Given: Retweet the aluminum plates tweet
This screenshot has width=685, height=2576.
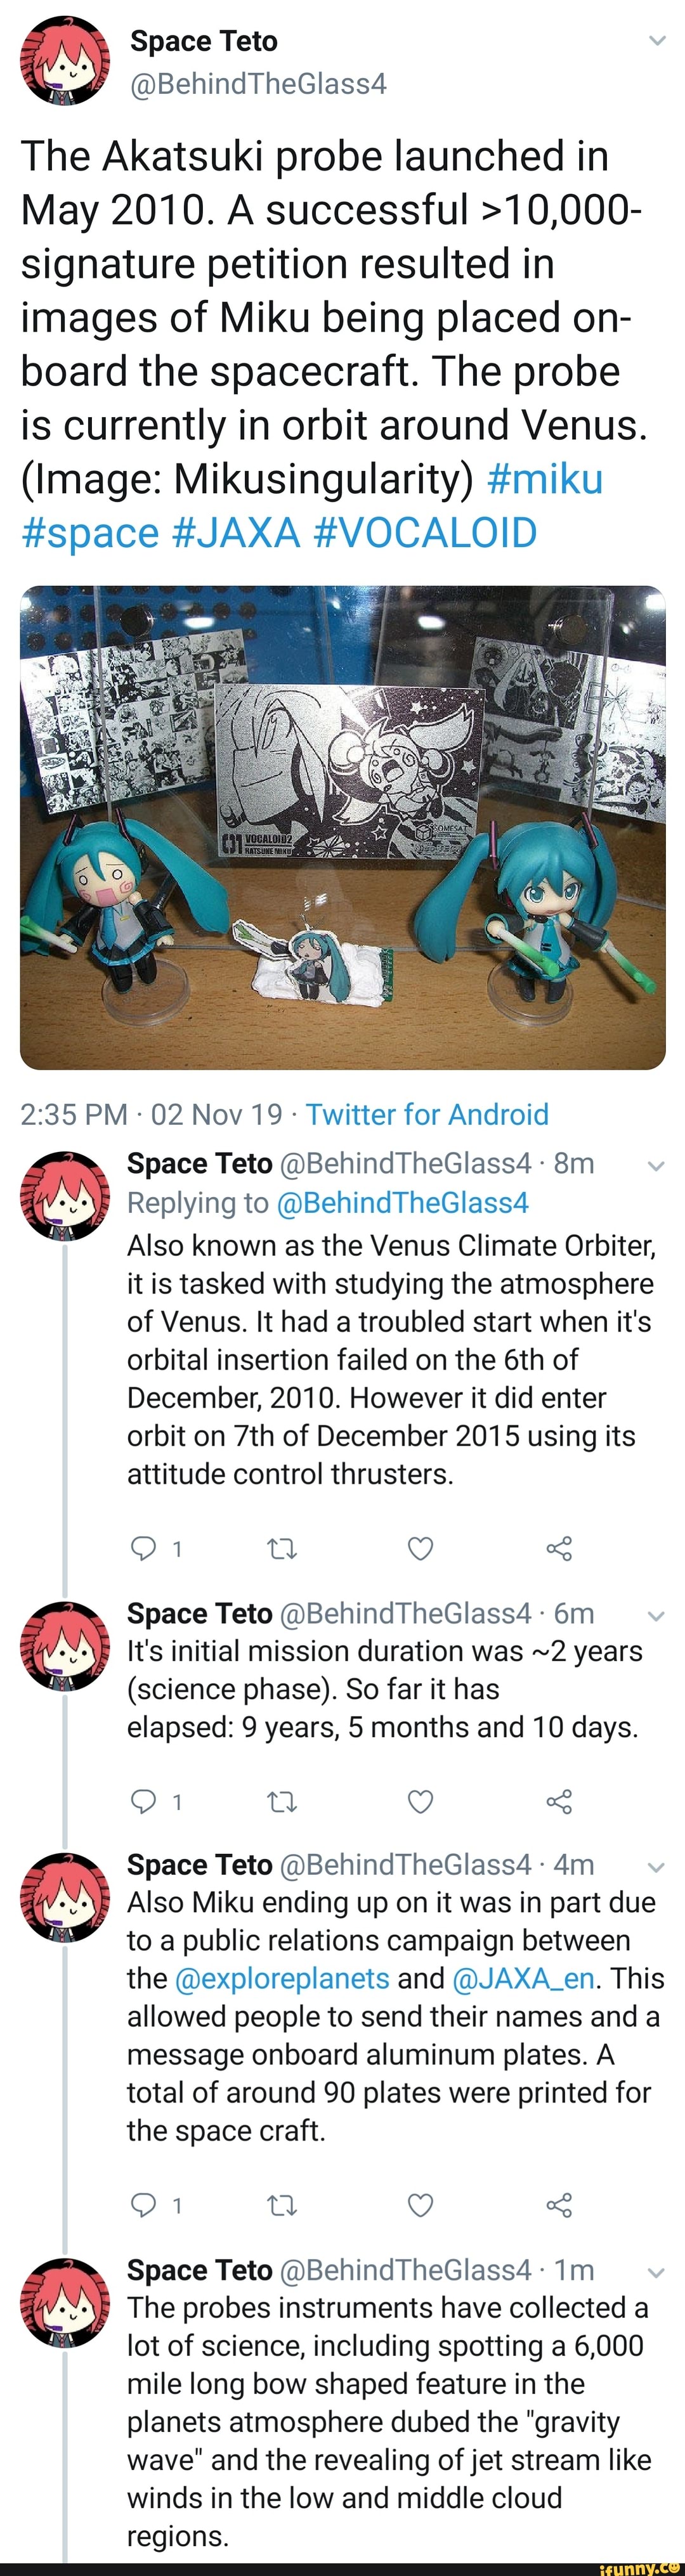Looking at the screenshot, I should pyautogui.click(x=282, y=2205).
